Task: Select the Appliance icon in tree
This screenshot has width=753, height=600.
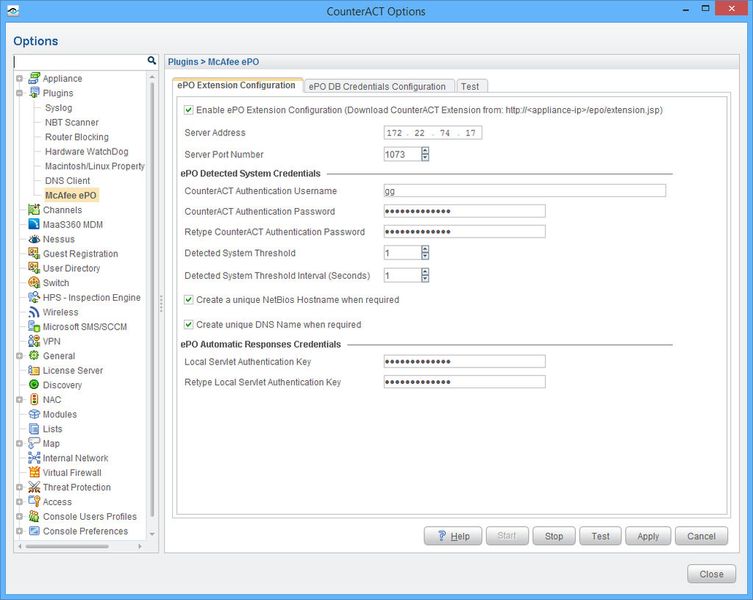Action: click(34, 78)
